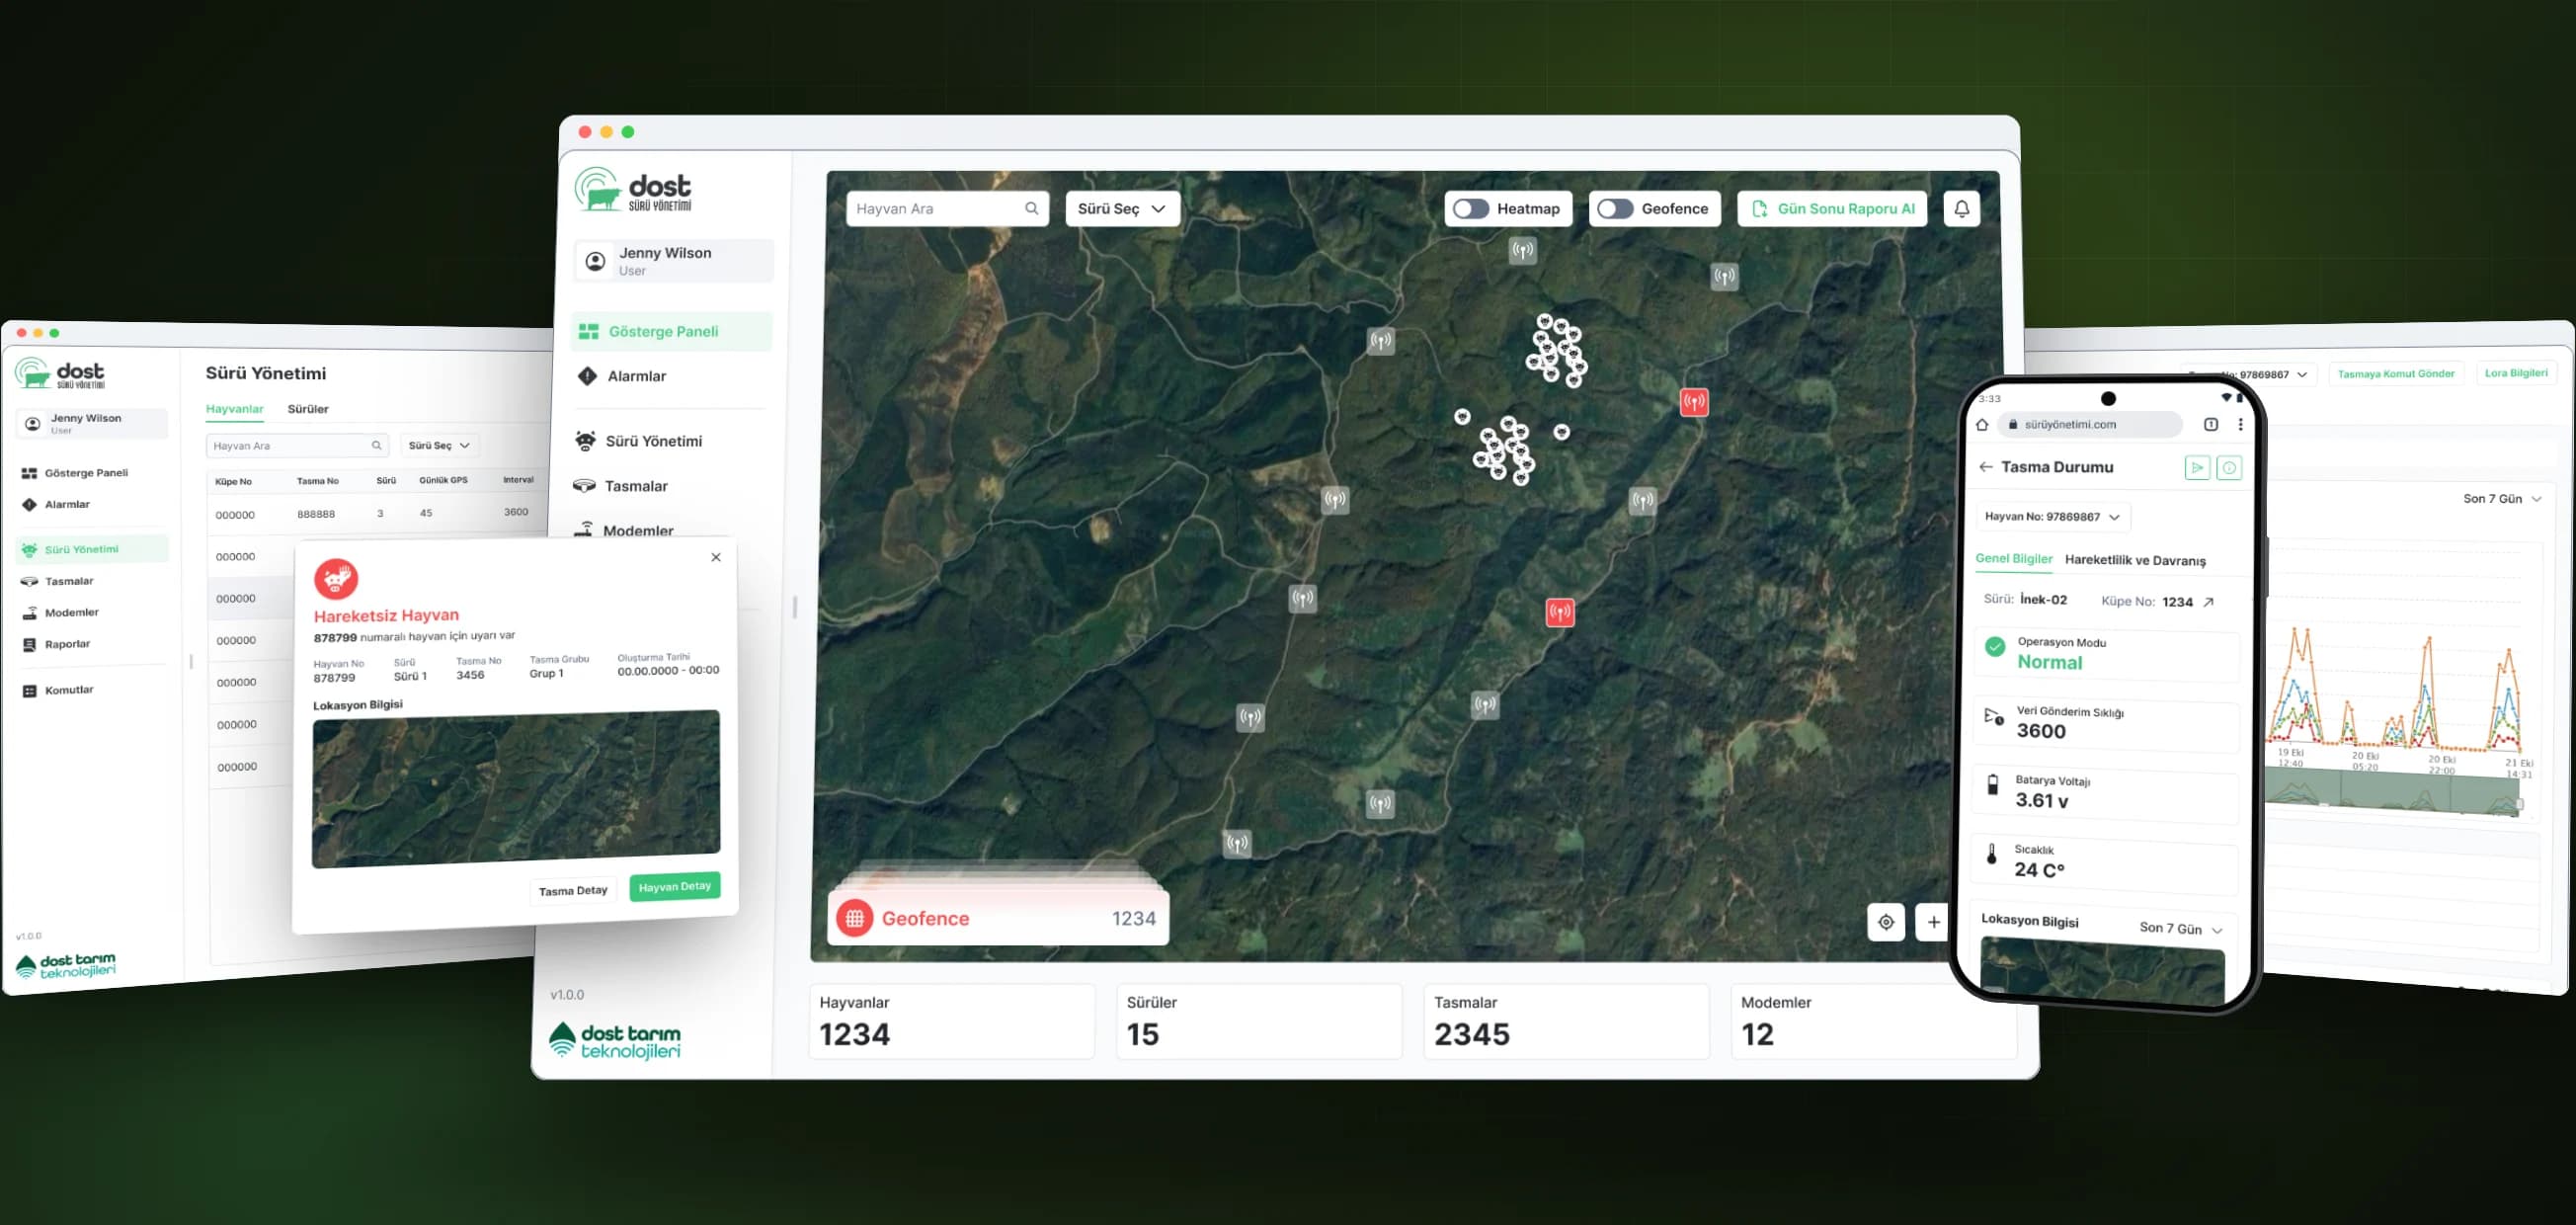Select Genel Bilgiler tab on phone
This screenshot has width=2576, height=1225.
(2013, 559)
